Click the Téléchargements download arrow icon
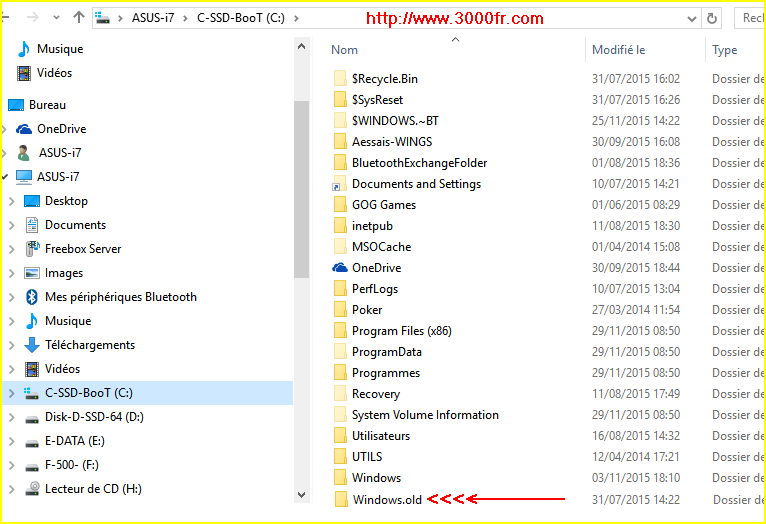This screenshot has width=766, height=524. 32,345
